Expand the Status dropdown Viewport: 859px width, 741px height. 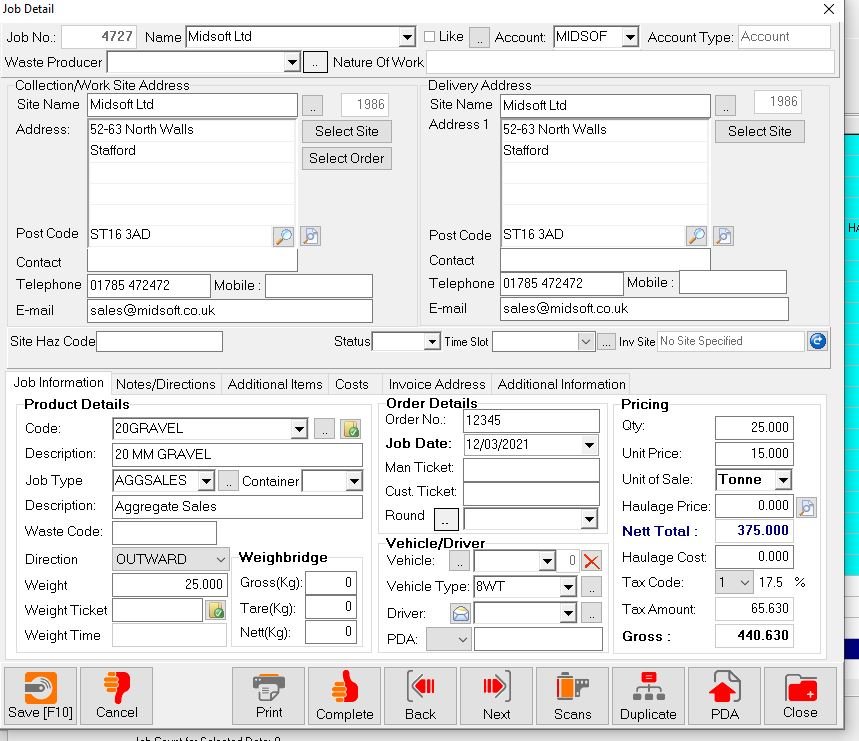pyautogui.click(x=432, y=342)
